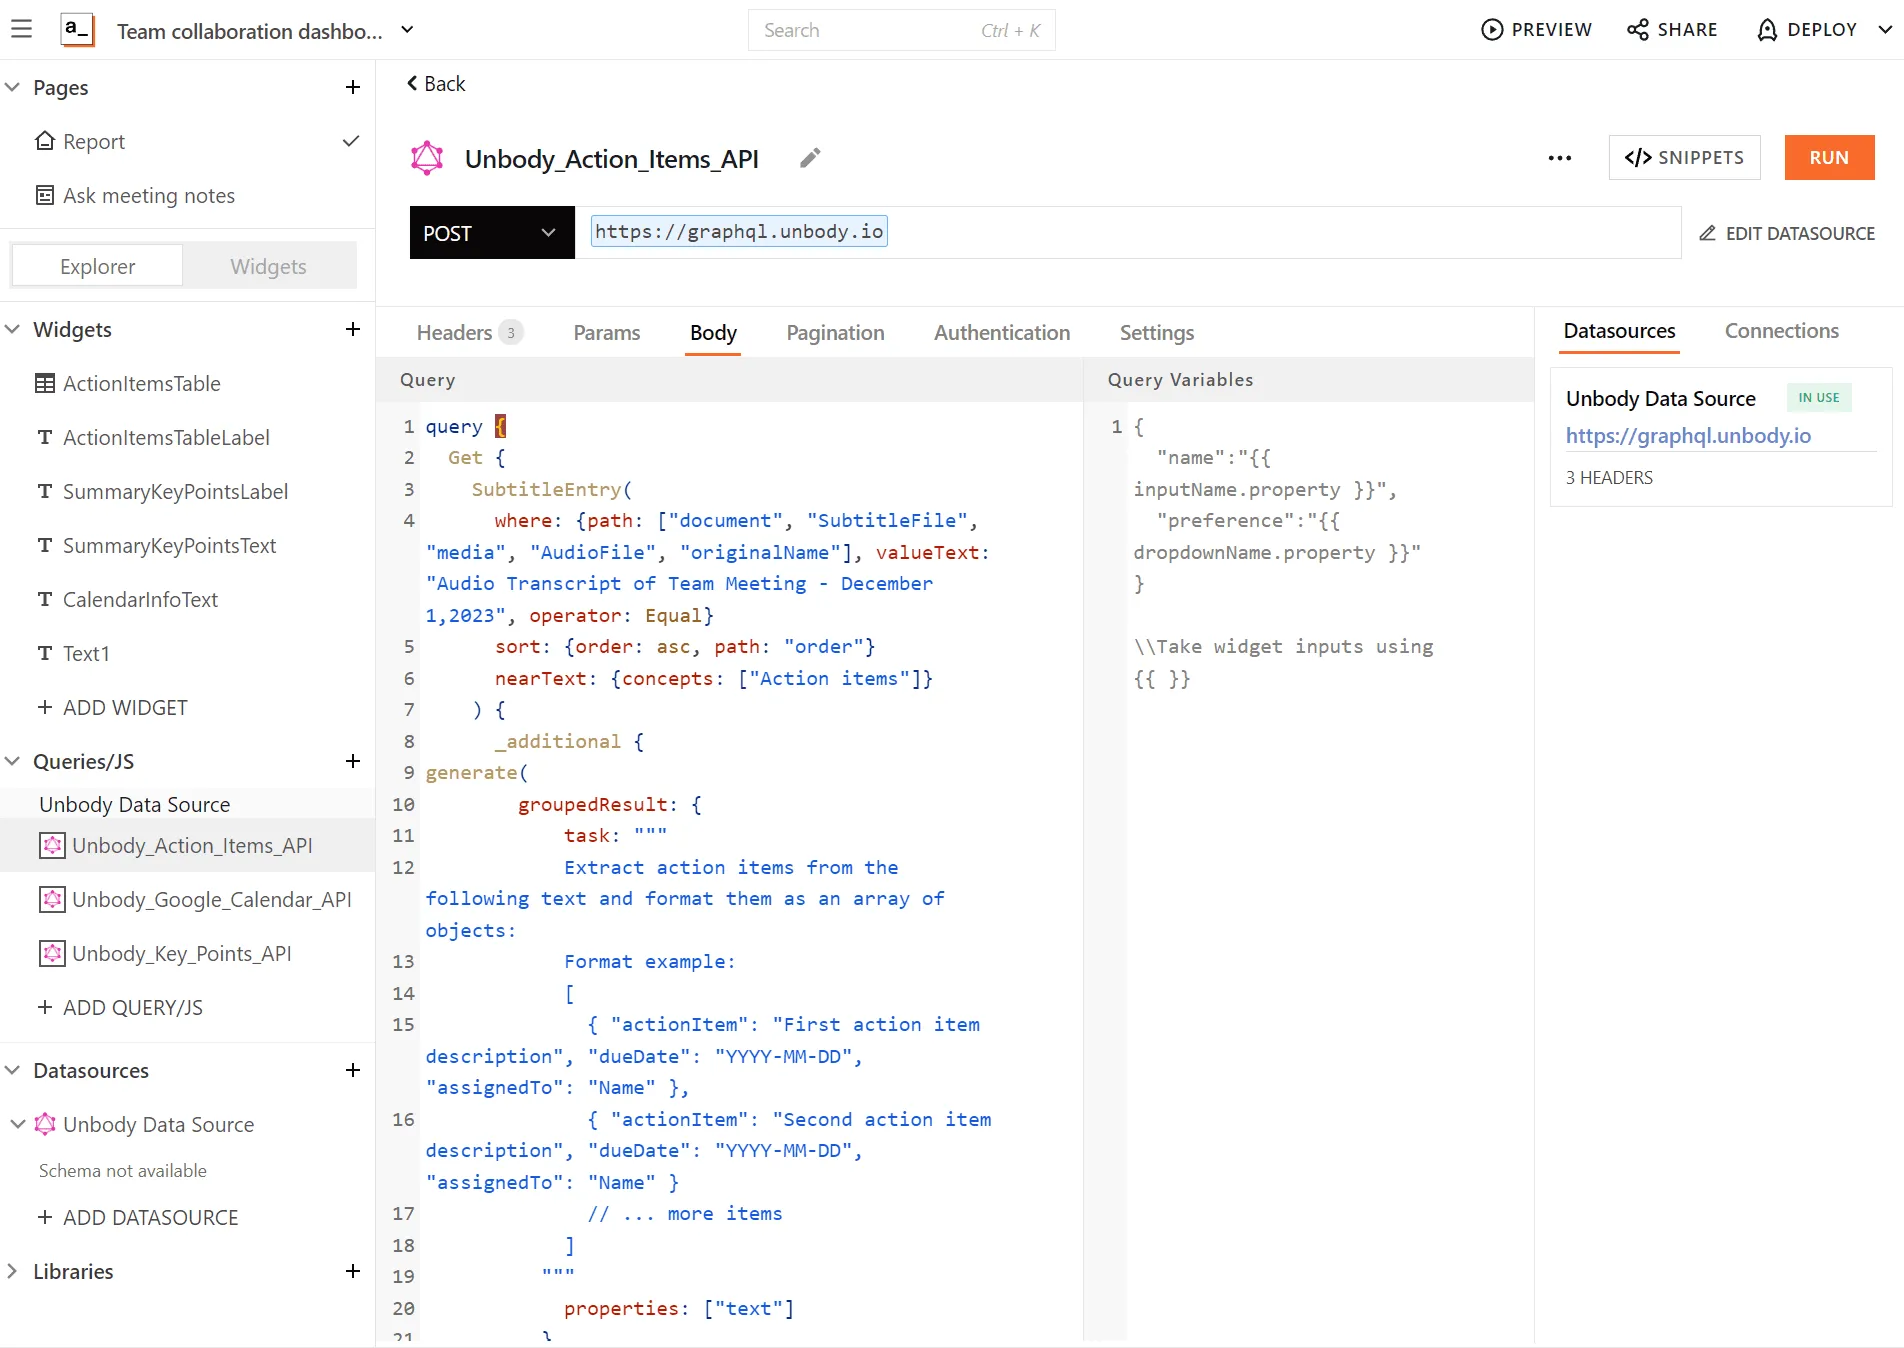This screenshot has height=1348, width=1904.
Task: Click the Preview play icon
Action: point(1491,30)
